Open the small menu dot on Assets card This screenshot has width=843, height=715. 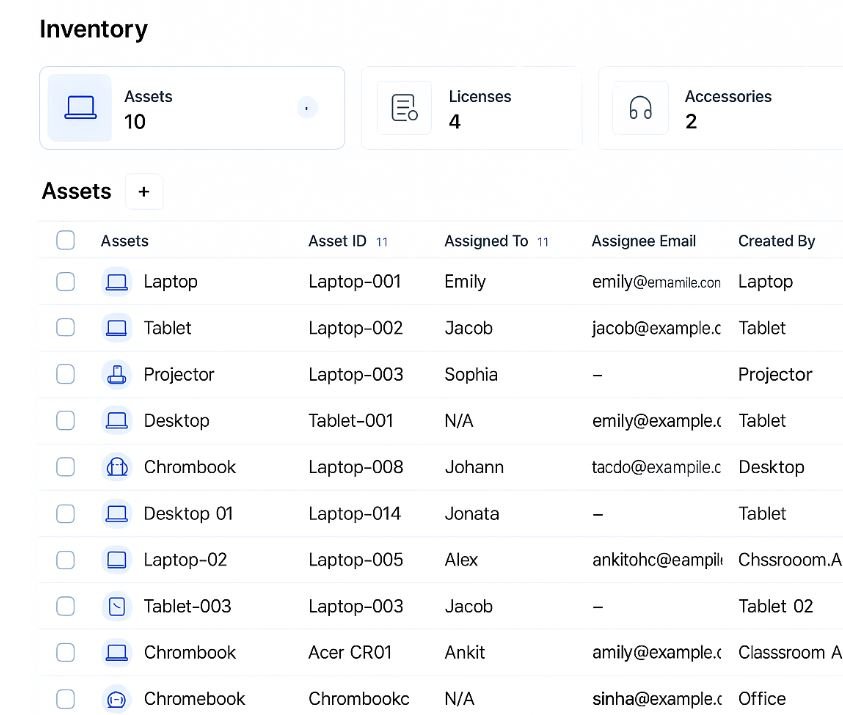(307, 108)
